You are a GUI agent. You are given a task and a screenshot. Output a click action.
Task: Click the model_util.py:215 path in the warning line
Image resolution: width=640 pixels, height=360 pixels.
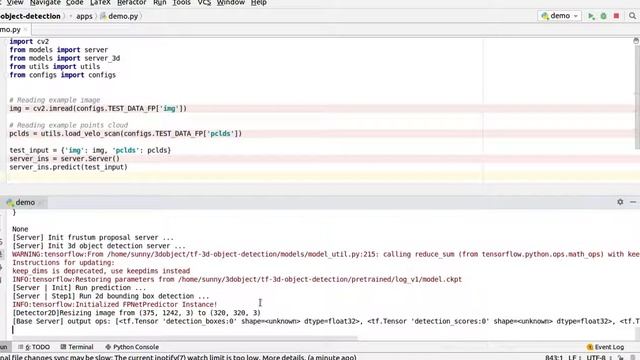tap(243, 254)
